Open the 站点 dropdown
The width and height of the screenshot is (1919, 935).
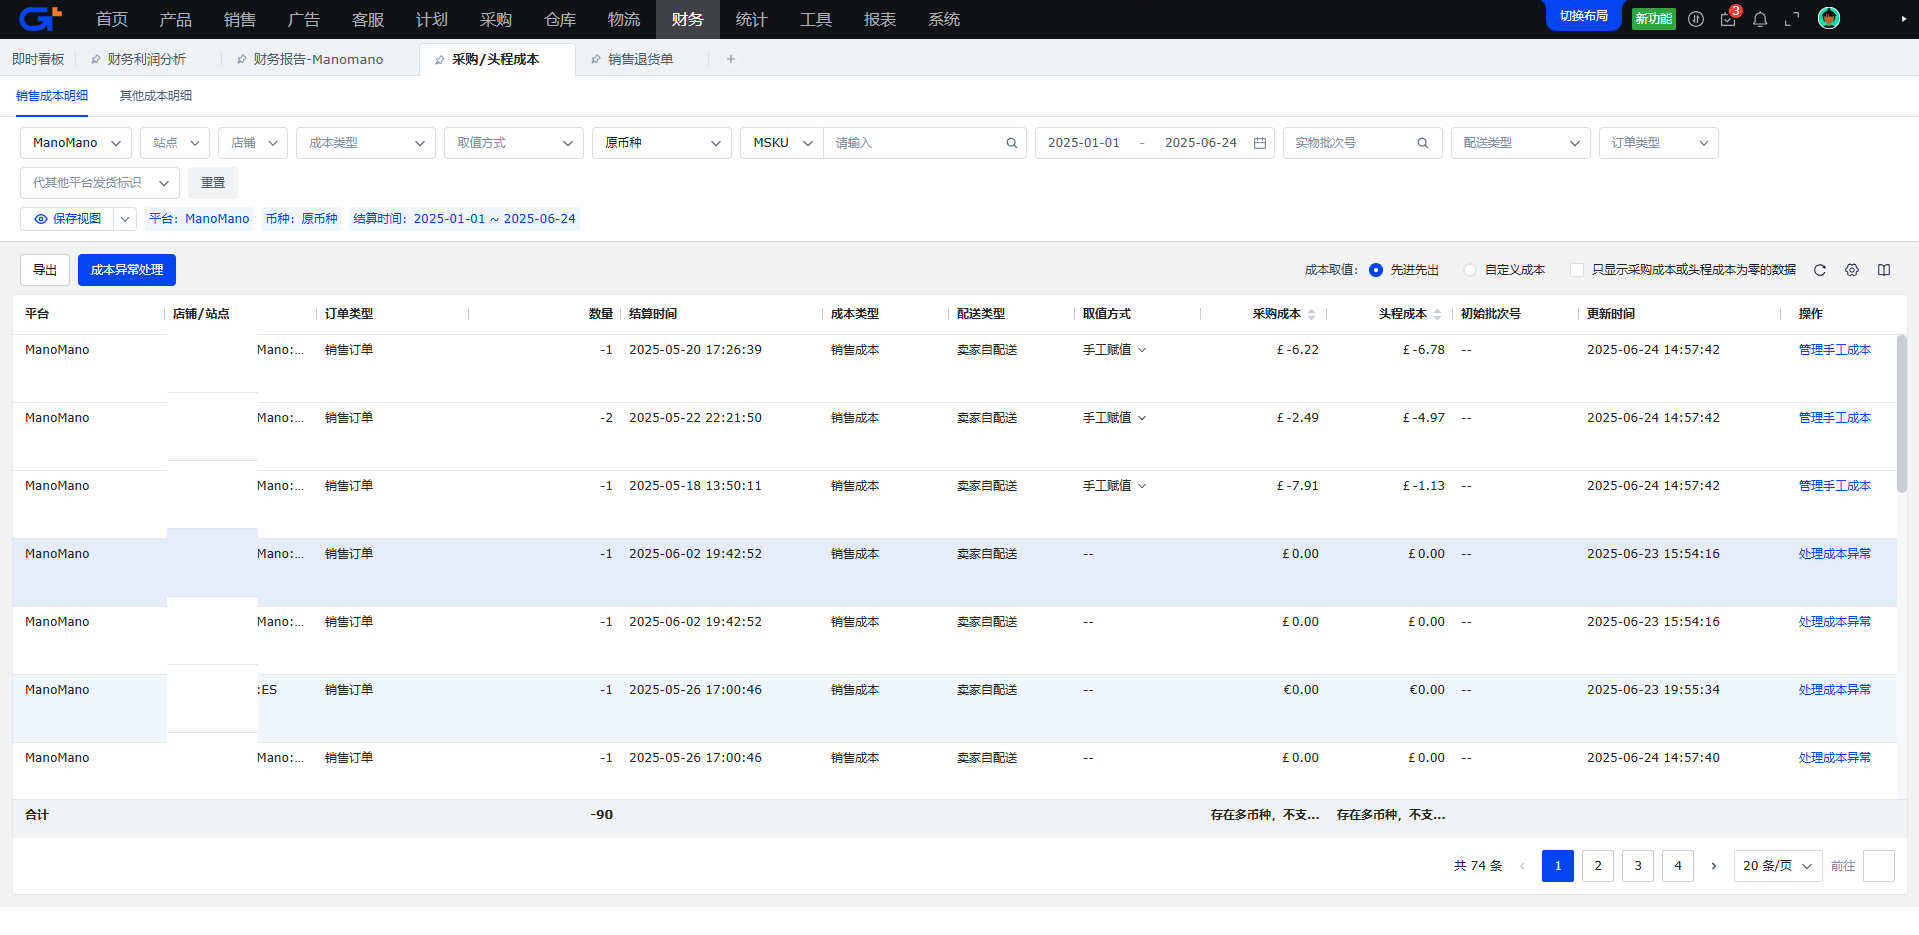(x=175, y=143)
